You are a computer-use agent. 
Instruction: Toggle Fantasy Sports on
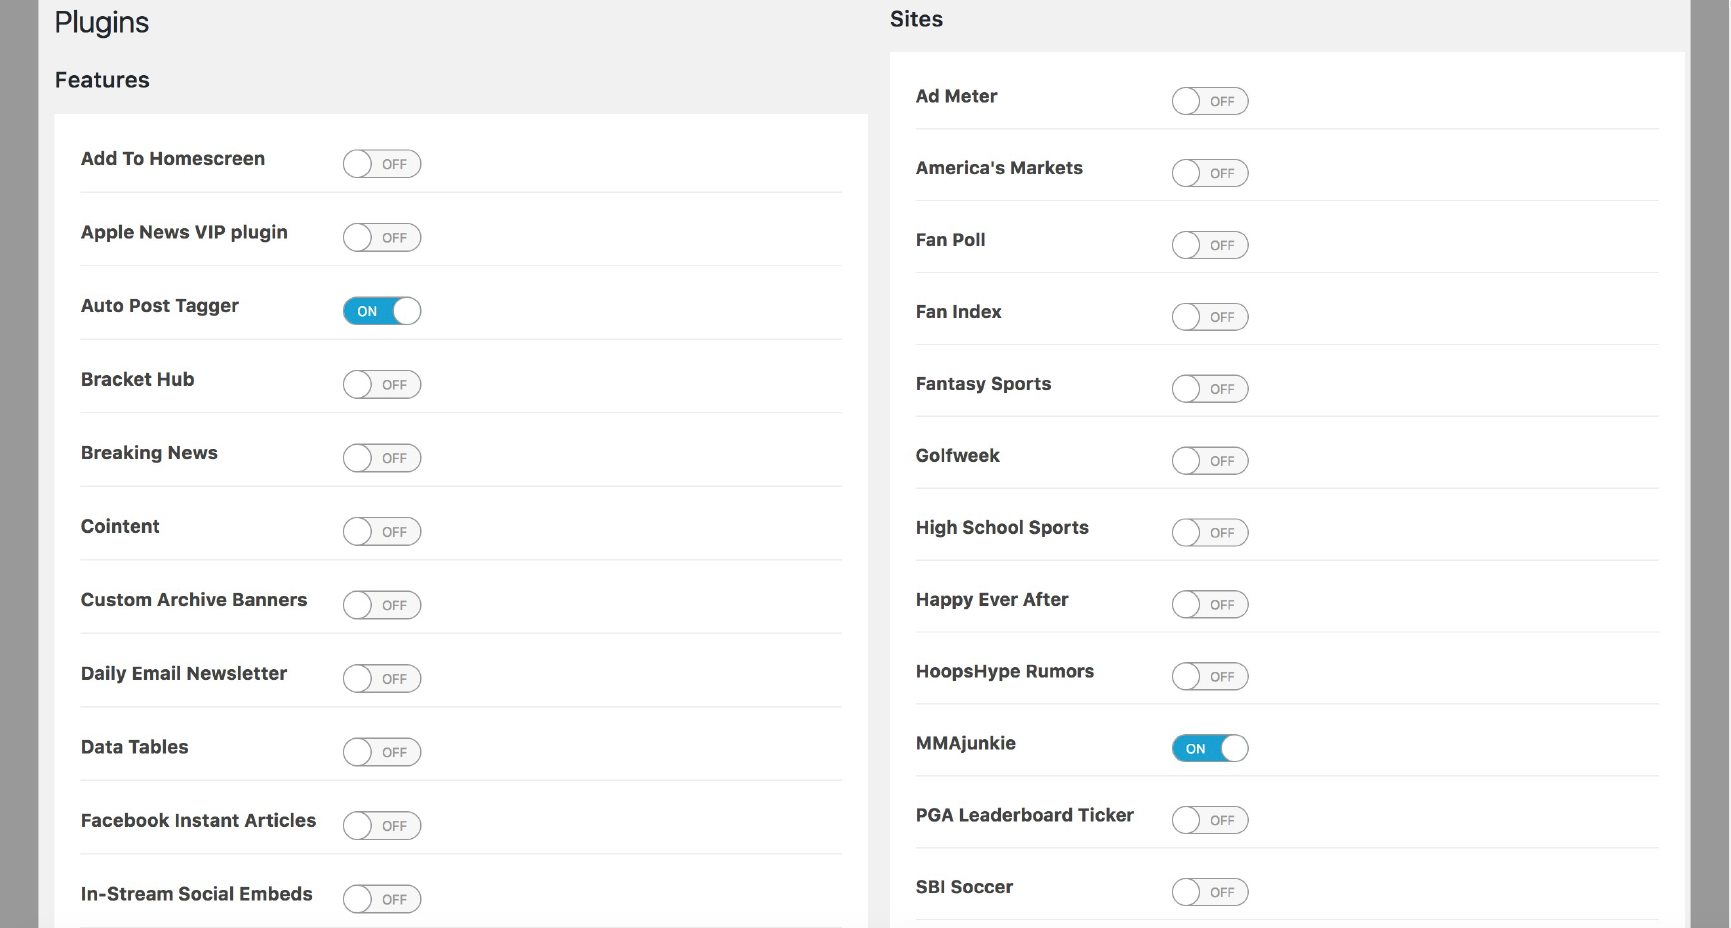[1210, 389]
